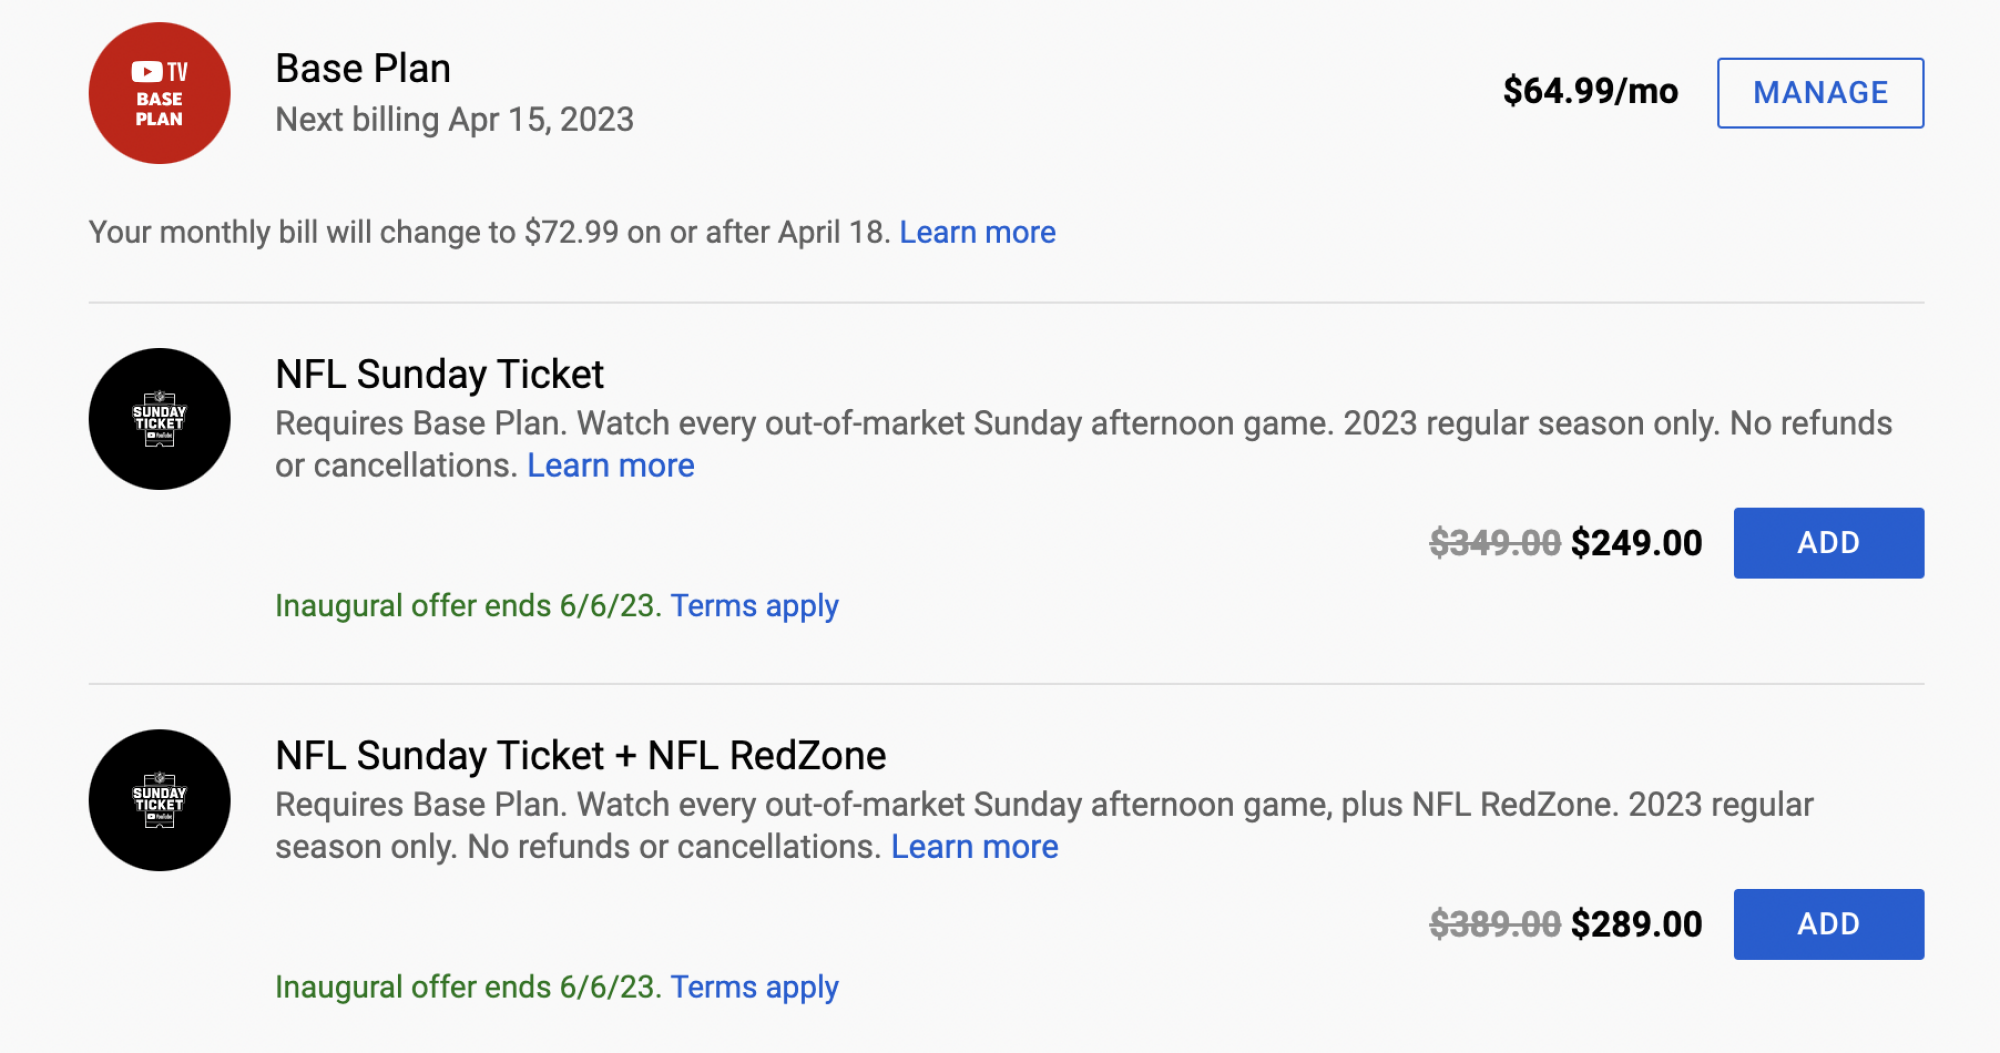Open Learn more for NFL Sunday Ticket
This screenshot has width=2000, height=1053.
coord(610,464)
